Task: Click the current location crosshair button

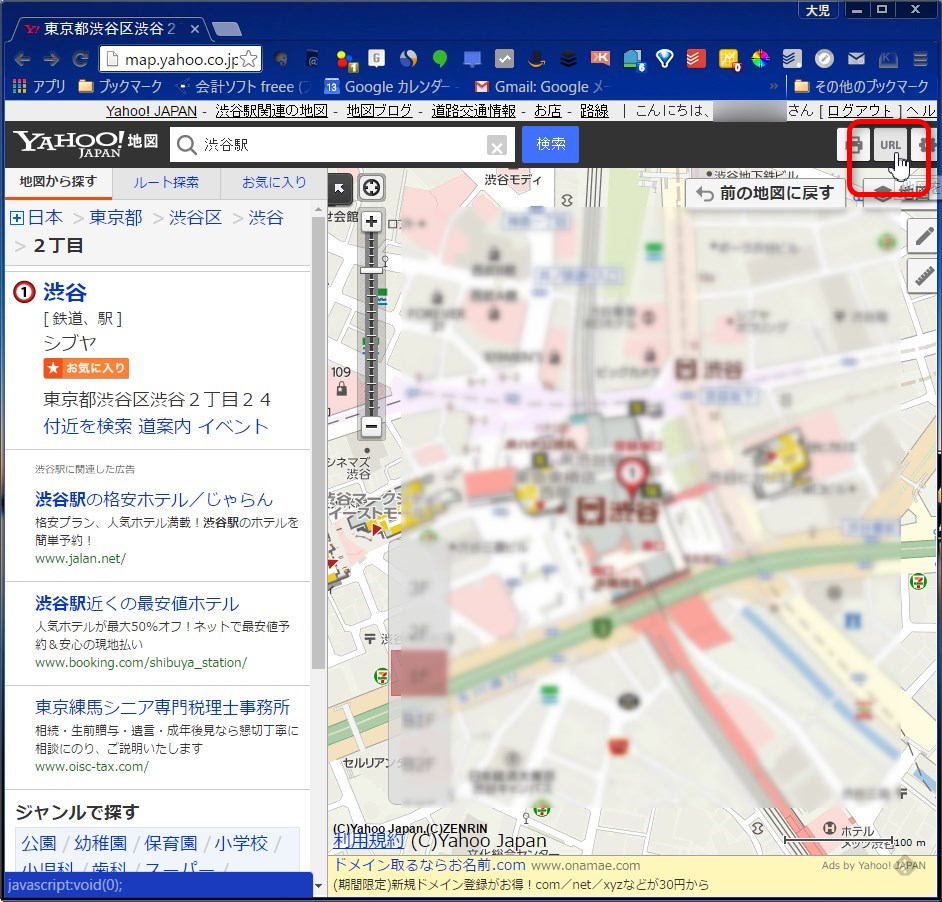Action: [371, 188]
